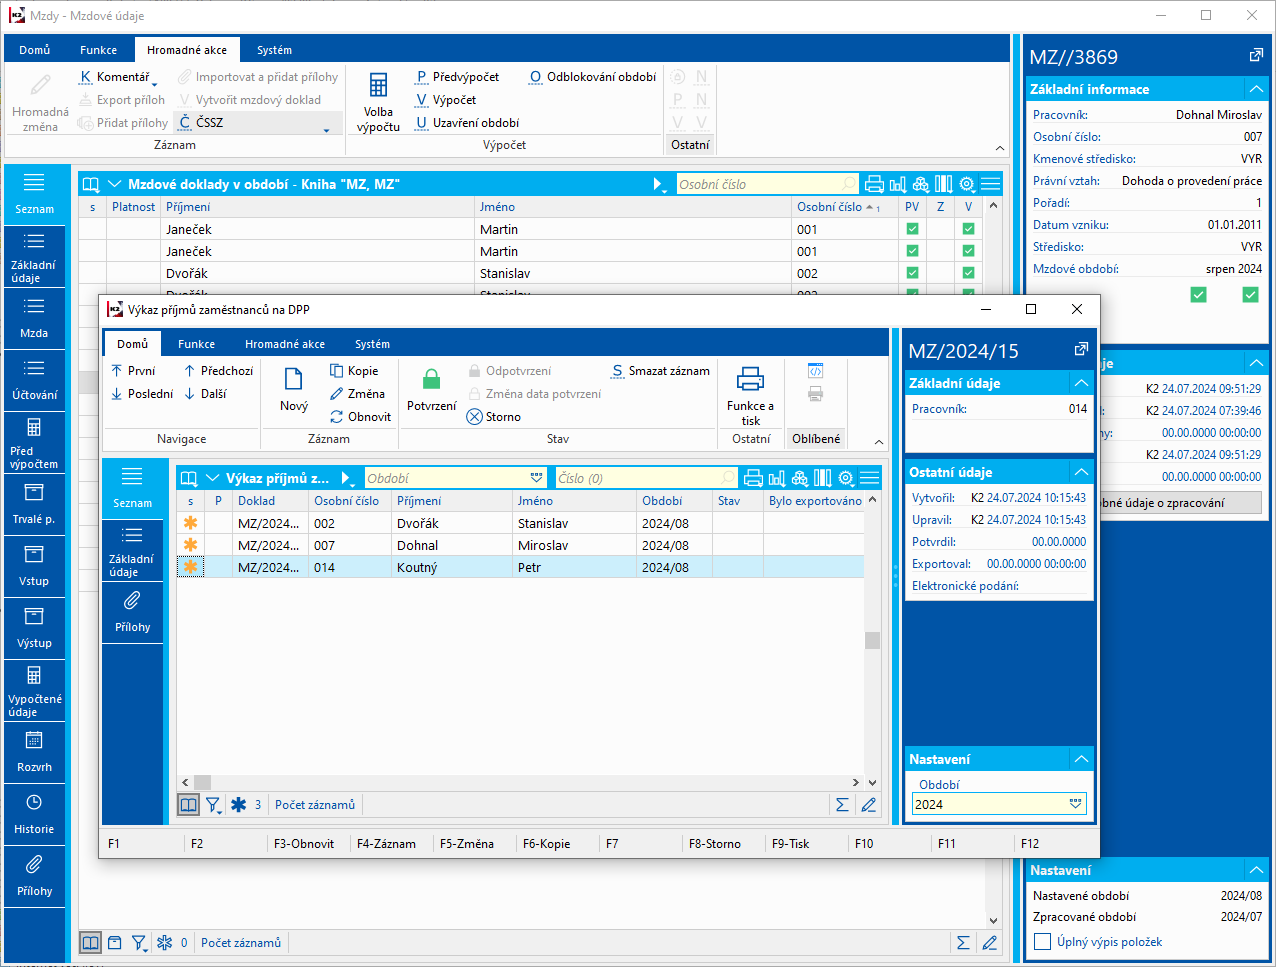Click the horizontal scrollbar in DPP grid

click(x=520, y=782)
